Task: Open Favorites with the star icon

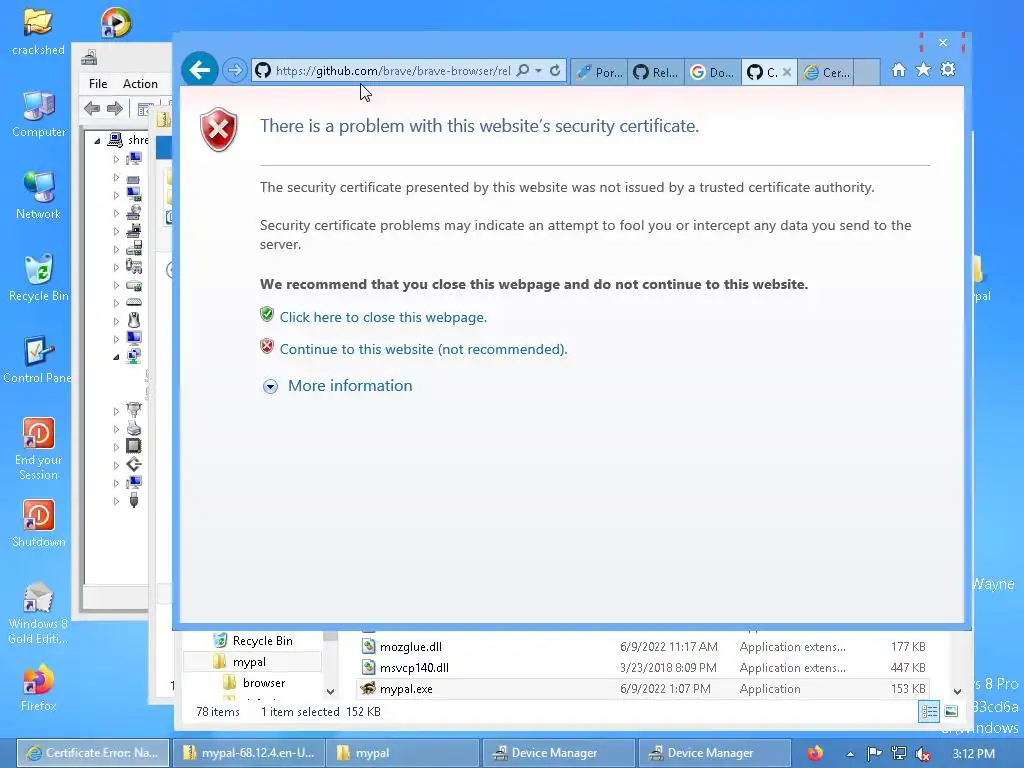Action: pyautogui.click(x=923, y=69)
